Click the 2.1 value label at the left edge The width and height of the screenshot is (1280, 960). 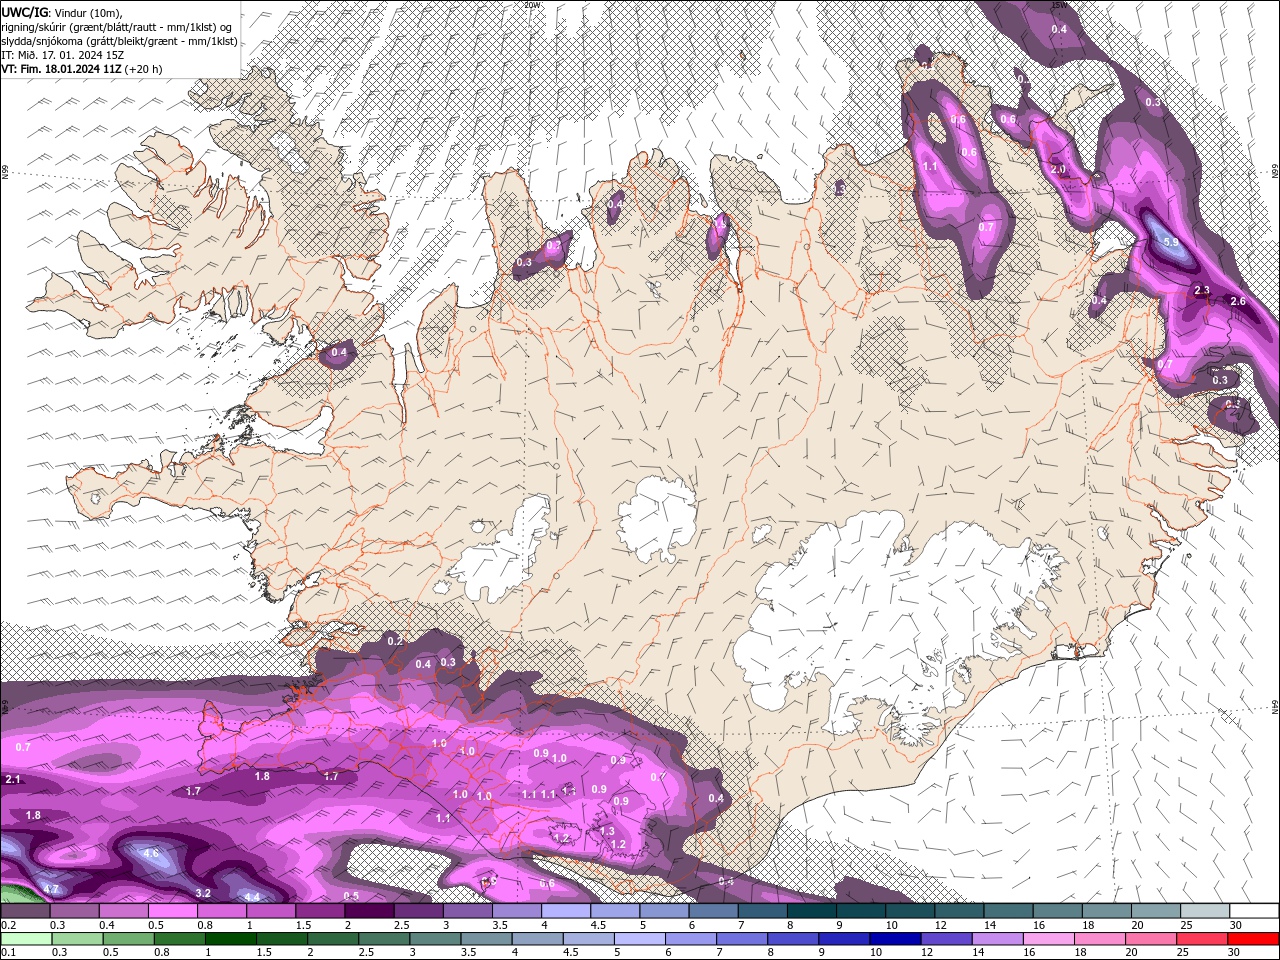pyautogui.click(x=13, y=779)
